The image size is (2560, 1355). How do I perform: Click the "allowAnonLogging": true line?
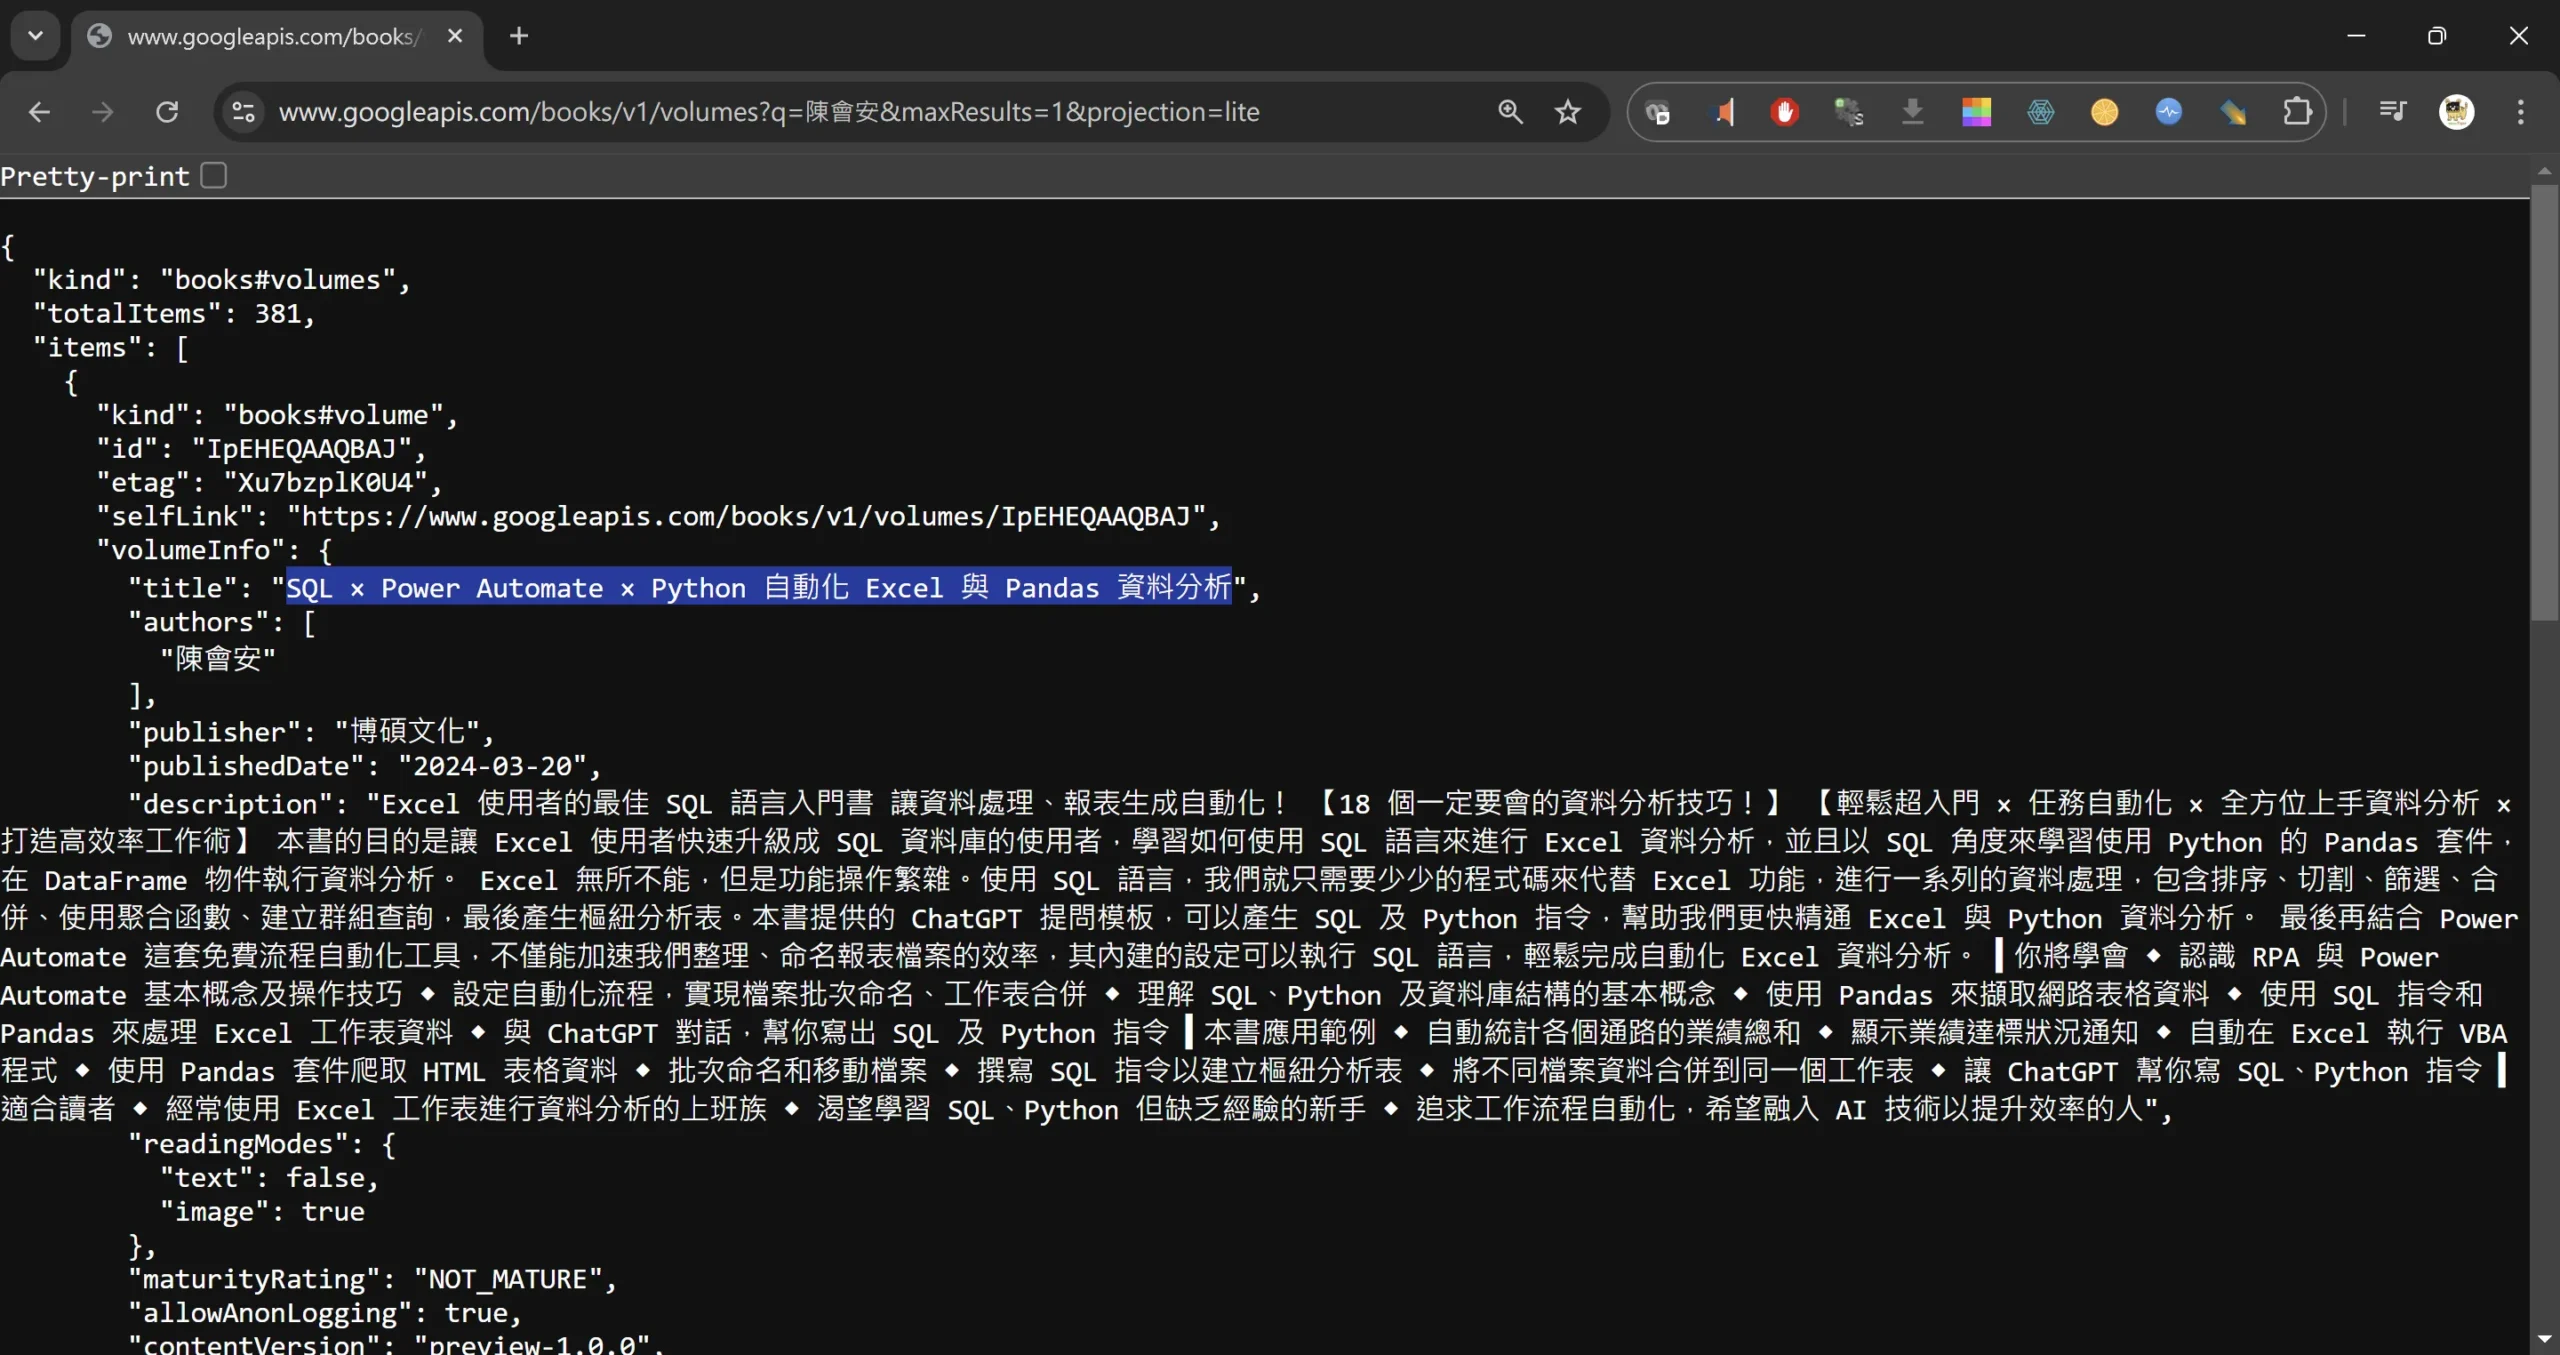pos(325,1313)
